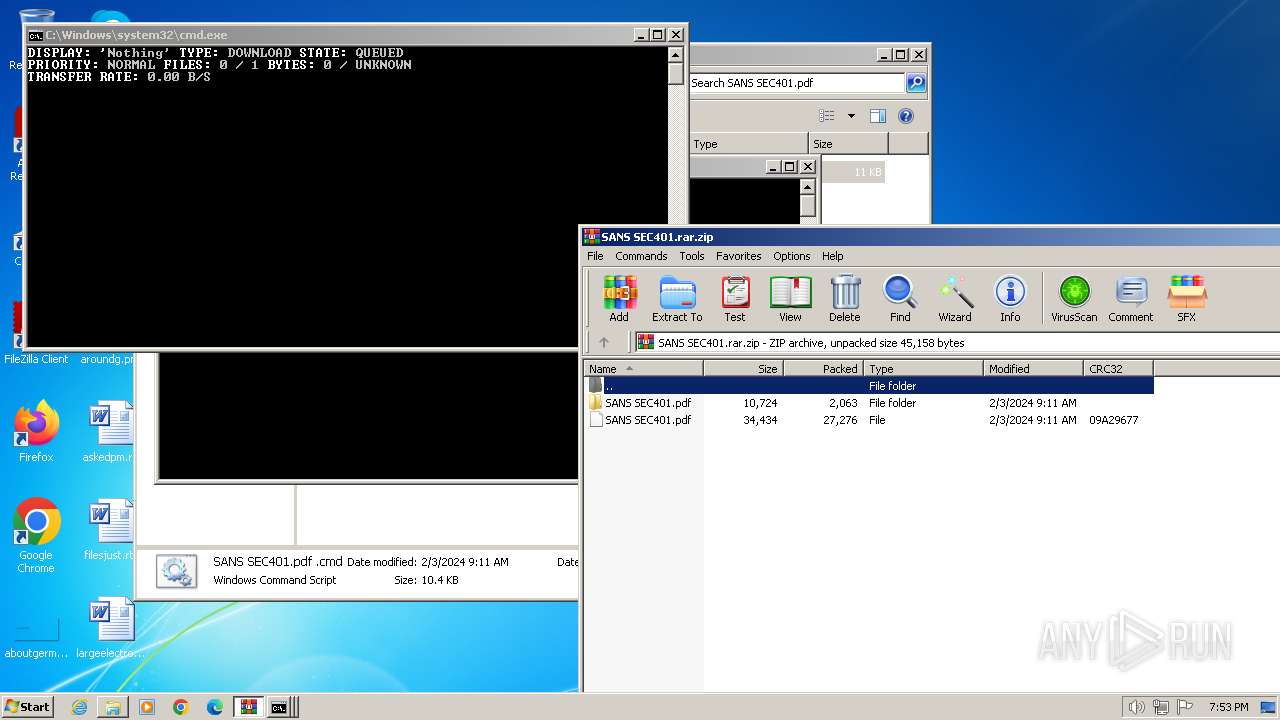The height and width of the screenshot is (720, 1280).
Task: Click the SFX icon
Action: [1186, 299]
